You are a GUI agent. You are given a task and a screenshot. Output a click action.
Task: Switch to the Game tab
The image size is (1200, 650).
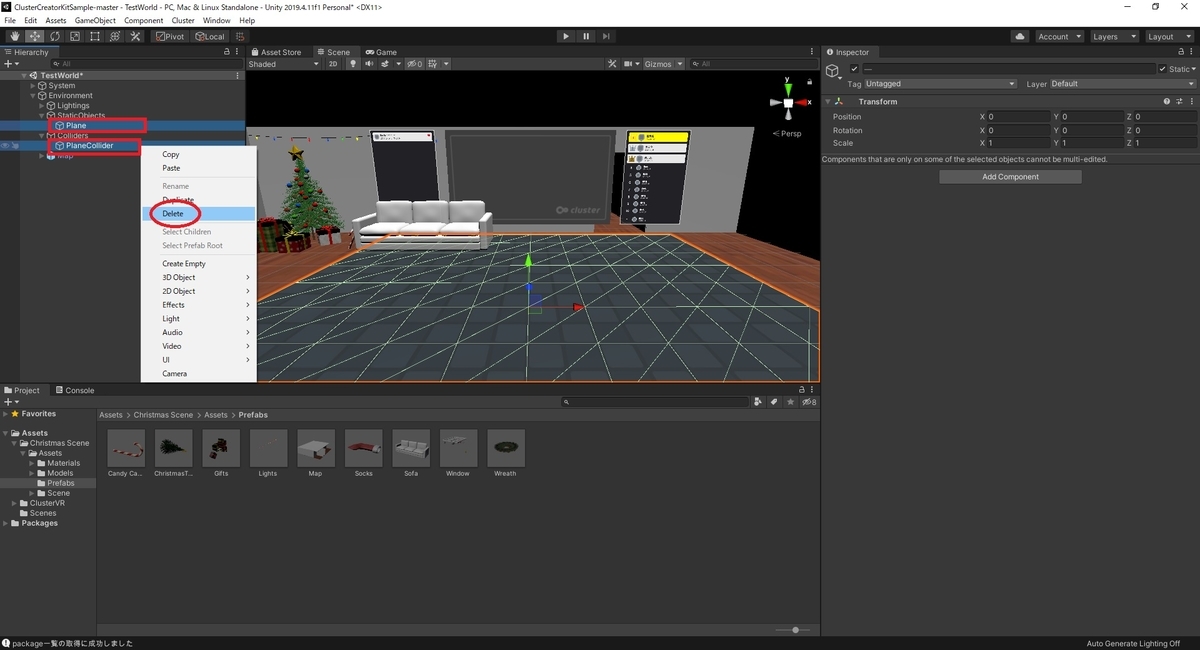pos(381,52)
